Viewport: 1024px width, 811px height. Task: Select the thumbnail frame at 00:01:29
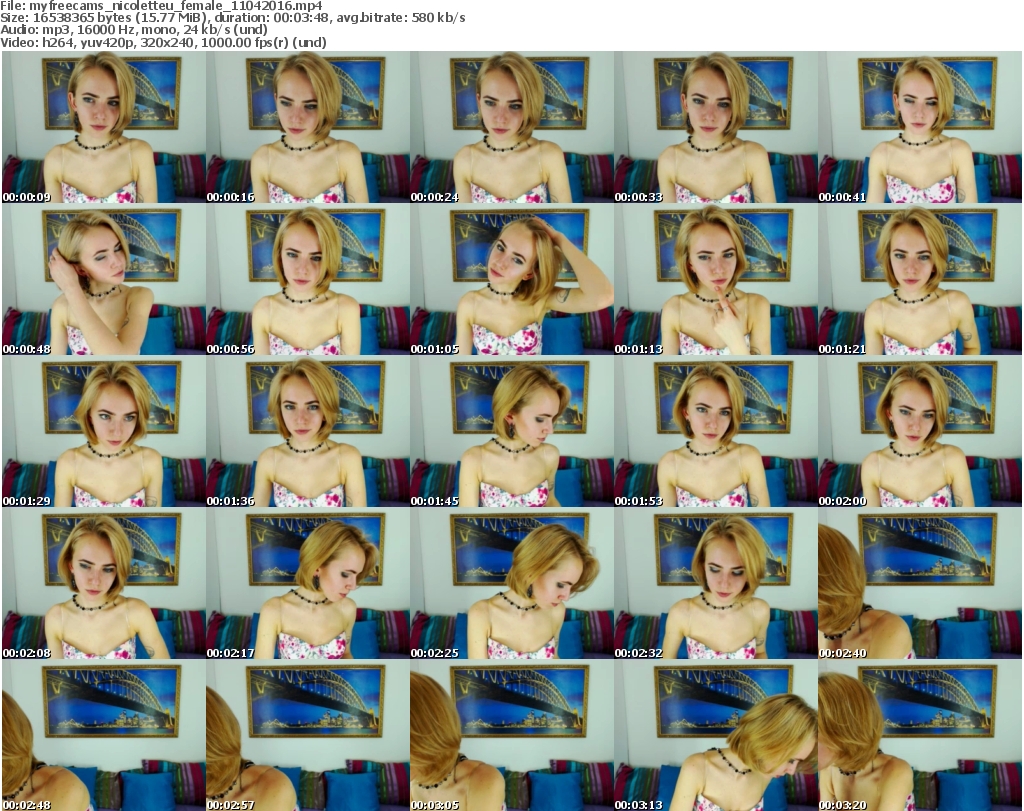click(x=104, y=431)
